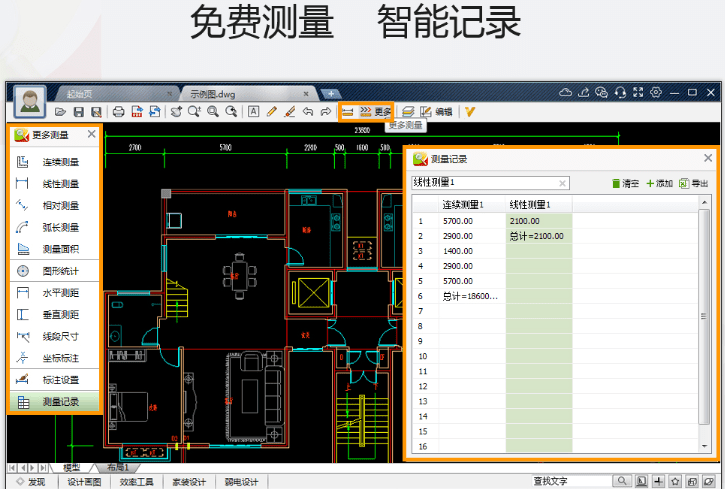Switch to the 起始页 tab

click(115, 94)
